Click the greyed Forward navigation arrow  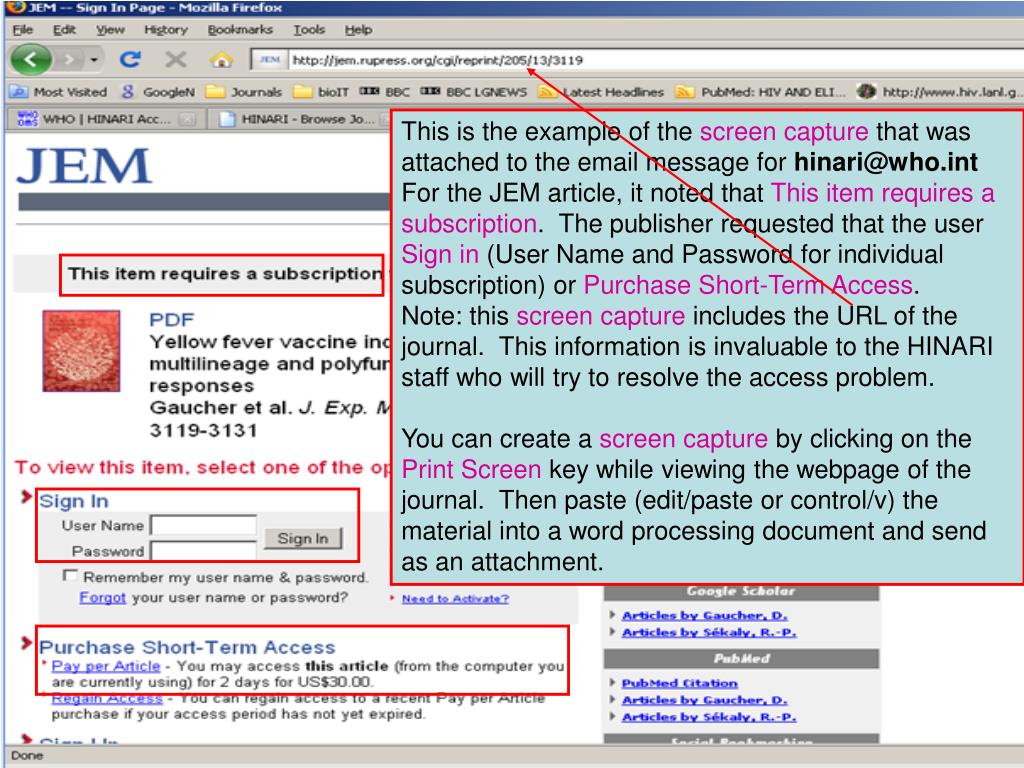[68, 60]
